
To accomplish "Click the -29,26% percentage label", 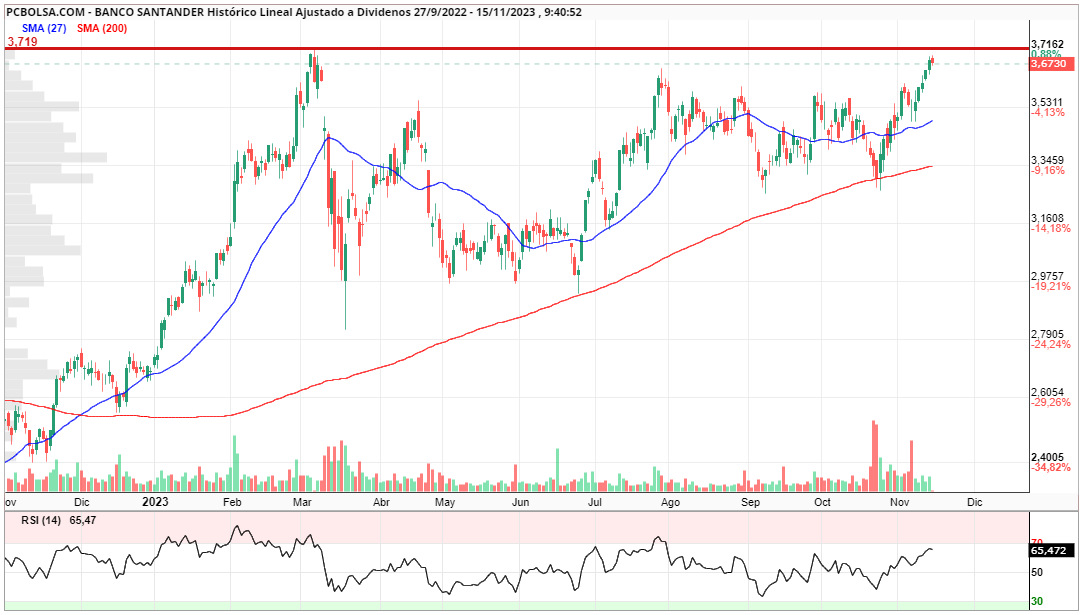I will 1051,402.
